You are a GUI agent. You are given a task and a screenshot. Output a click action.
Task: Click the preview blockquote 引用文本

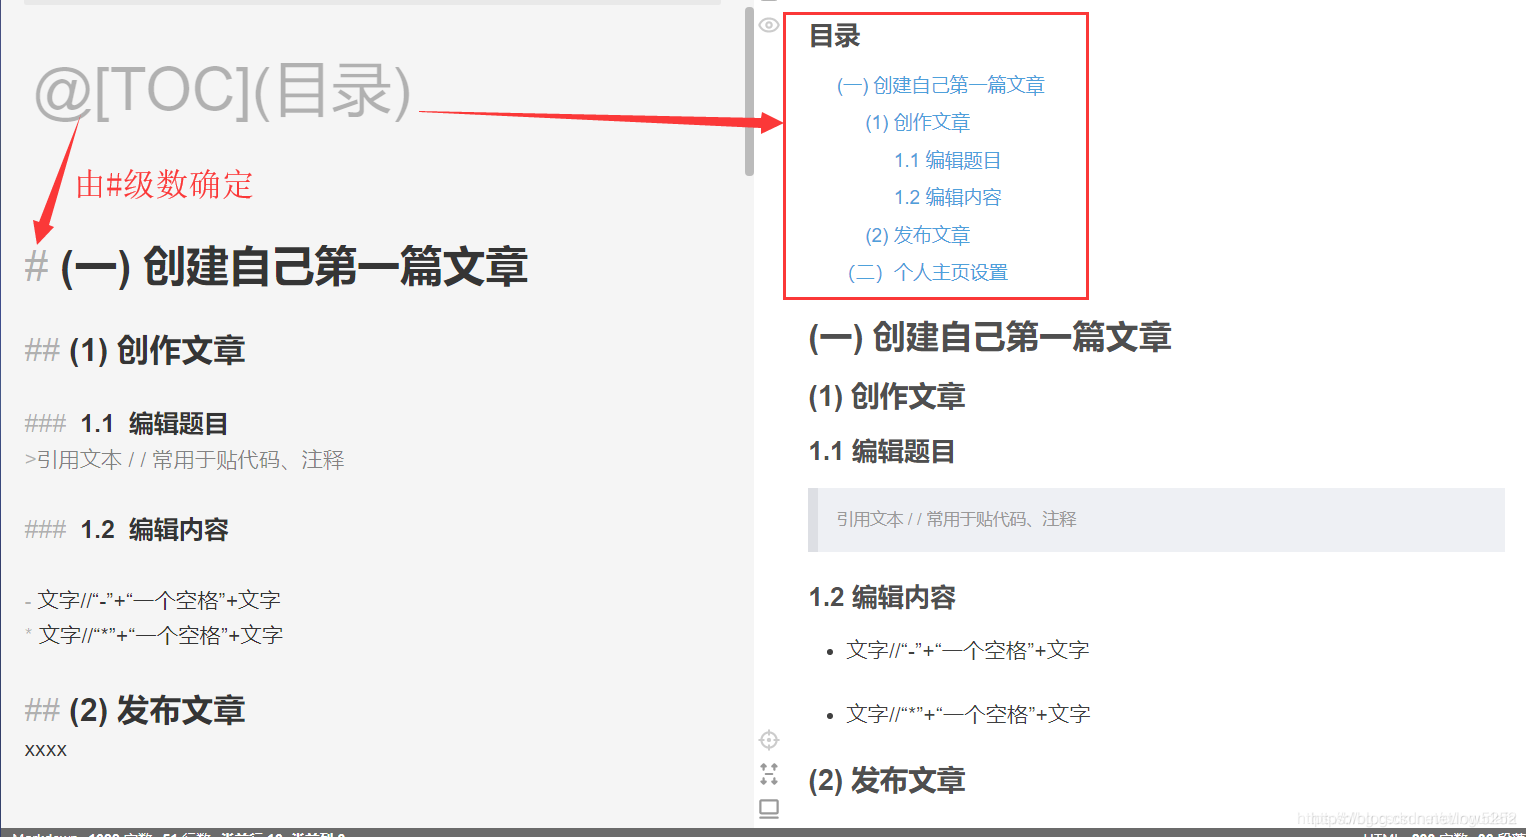pos(1156,520)
